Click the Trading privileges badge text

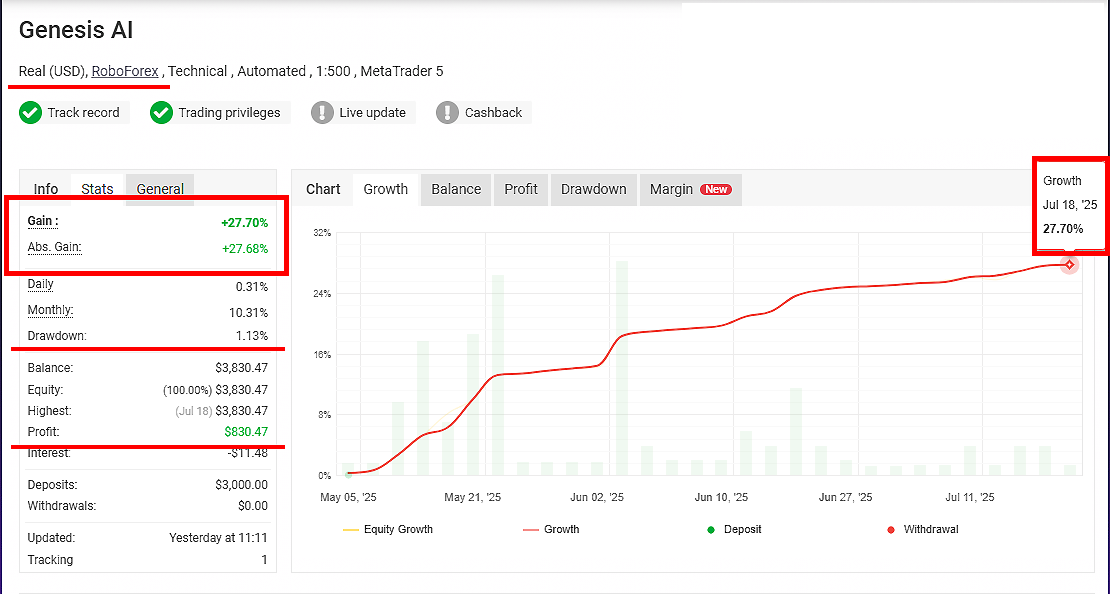(229, 113)
